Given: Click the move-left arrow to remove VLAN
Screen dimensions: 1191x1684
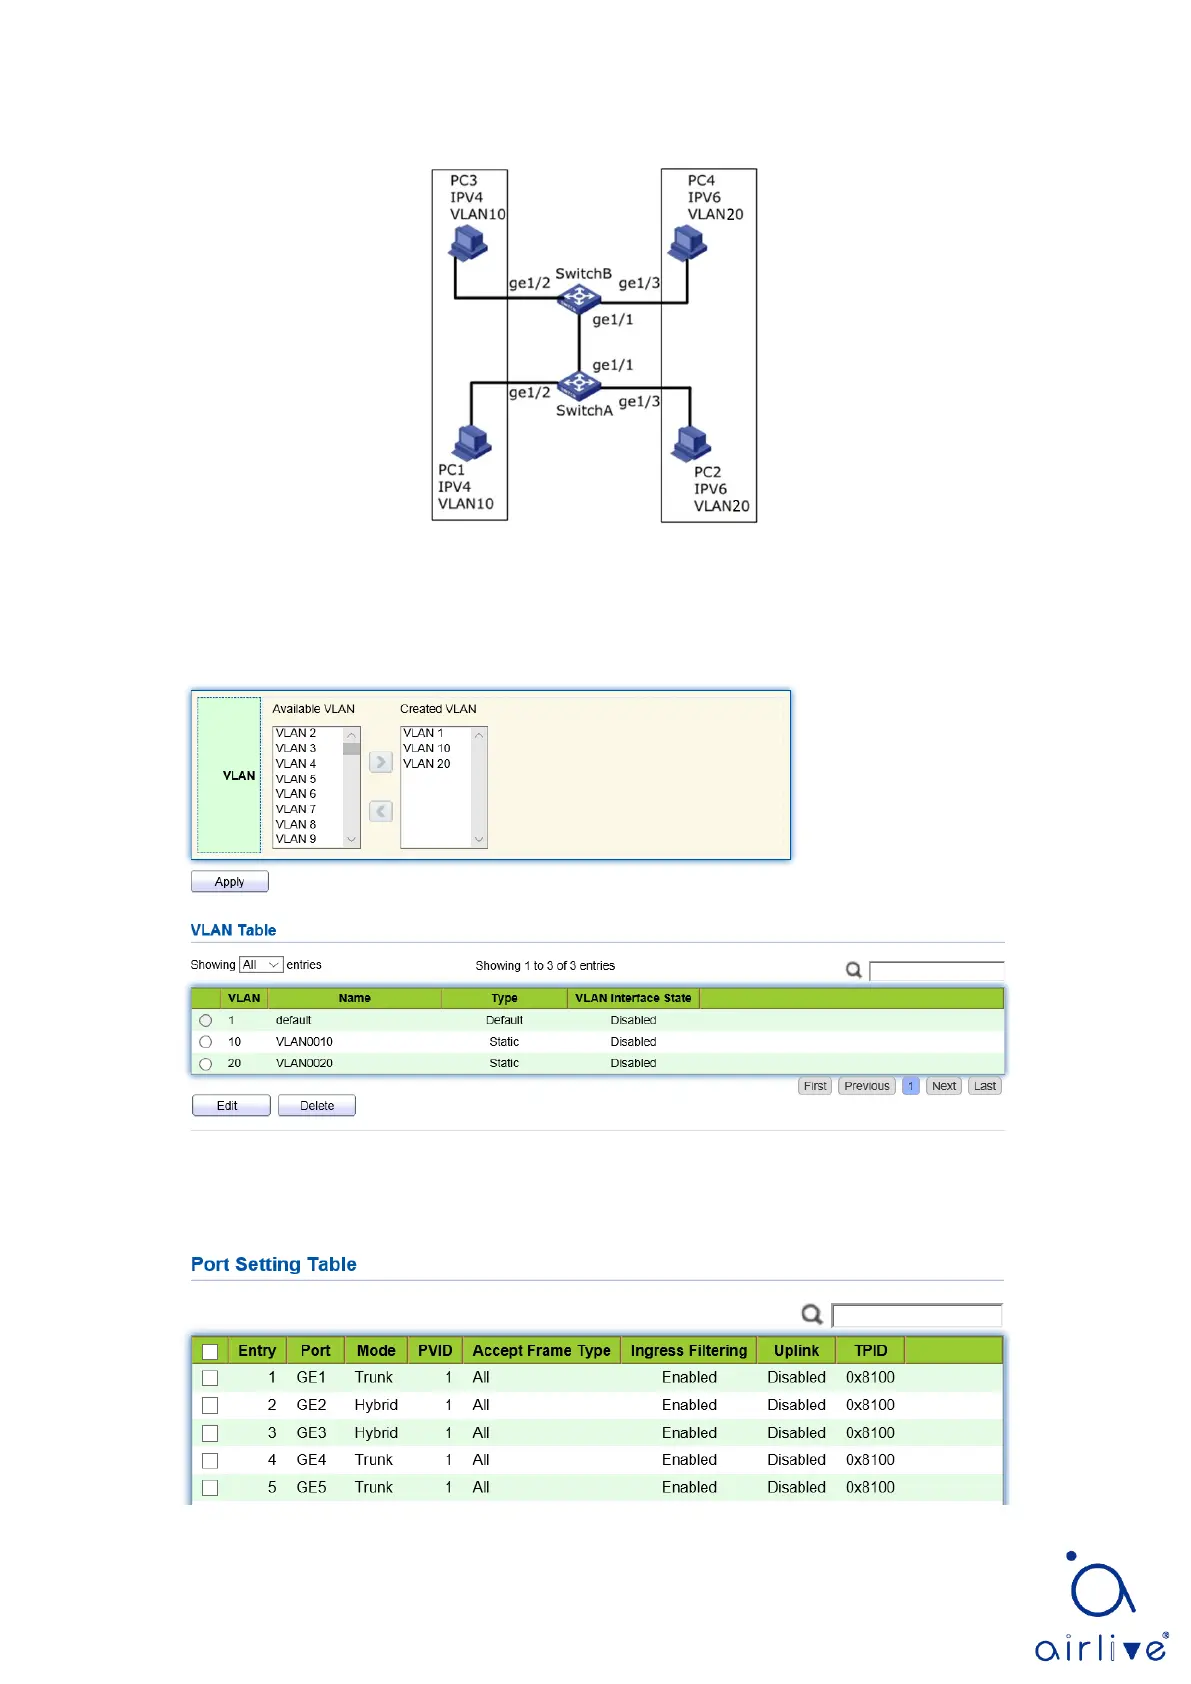Looking at the screenshot, I should pyautogui.click(x=380, y=811).
